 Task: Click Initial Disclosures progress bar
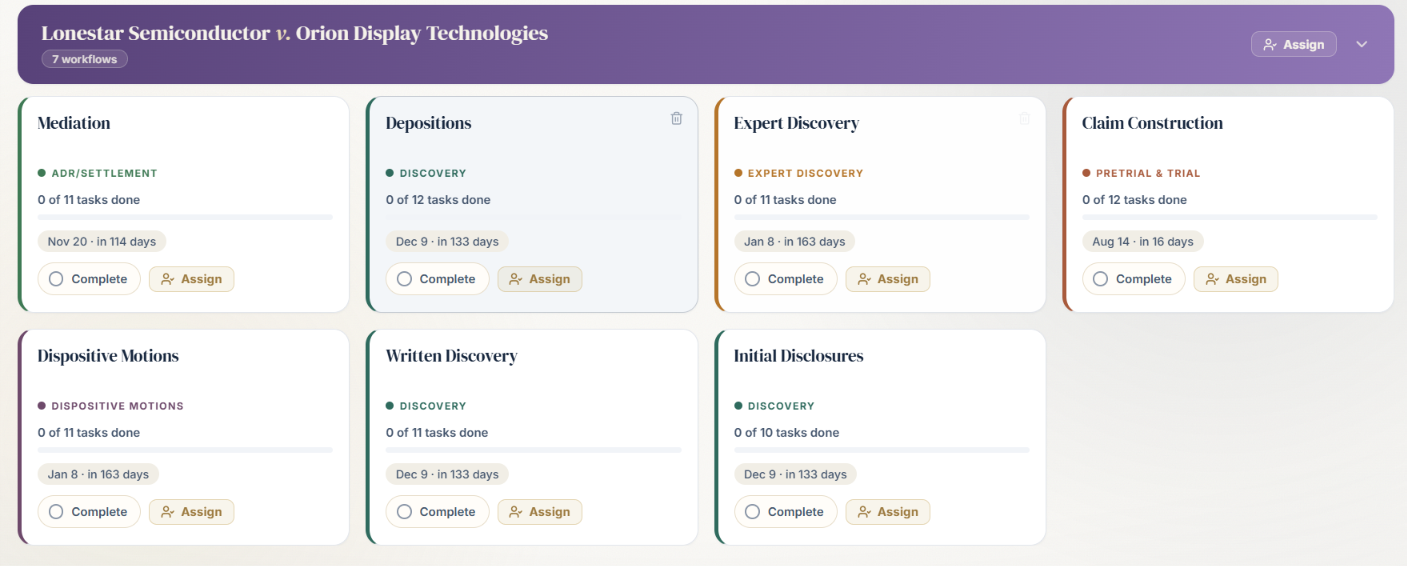click(881, 450)
